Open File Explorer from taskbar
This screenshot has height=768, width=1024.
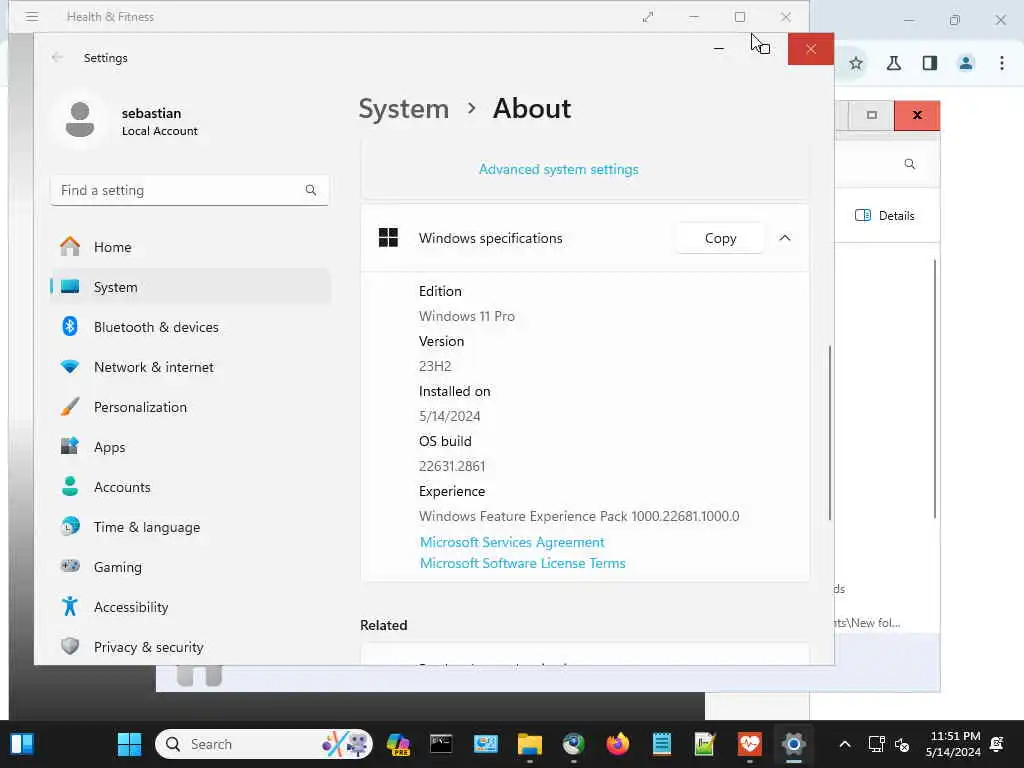pyautogui.click(x=530, y=744)
